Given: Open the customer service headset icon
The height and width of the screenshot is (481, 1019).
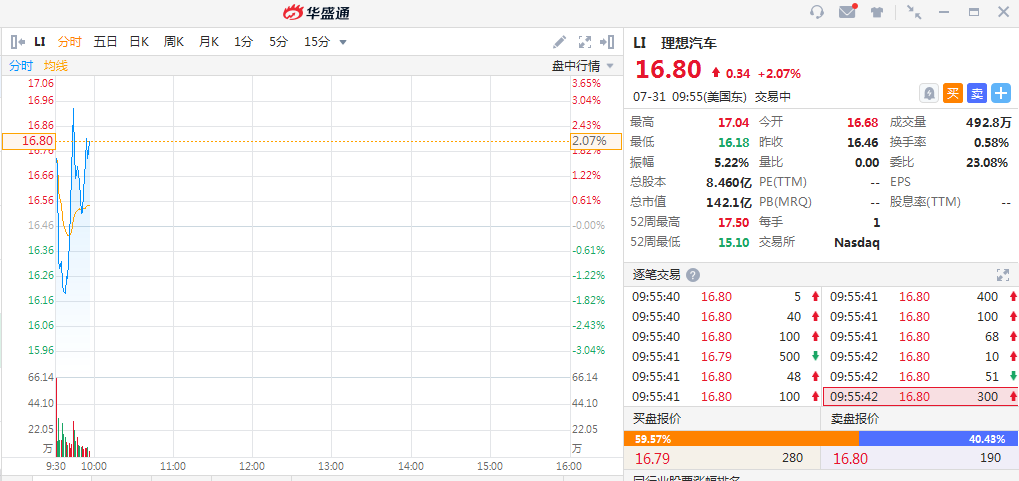Looking at the screenshot, I should [x=817, y=12].
